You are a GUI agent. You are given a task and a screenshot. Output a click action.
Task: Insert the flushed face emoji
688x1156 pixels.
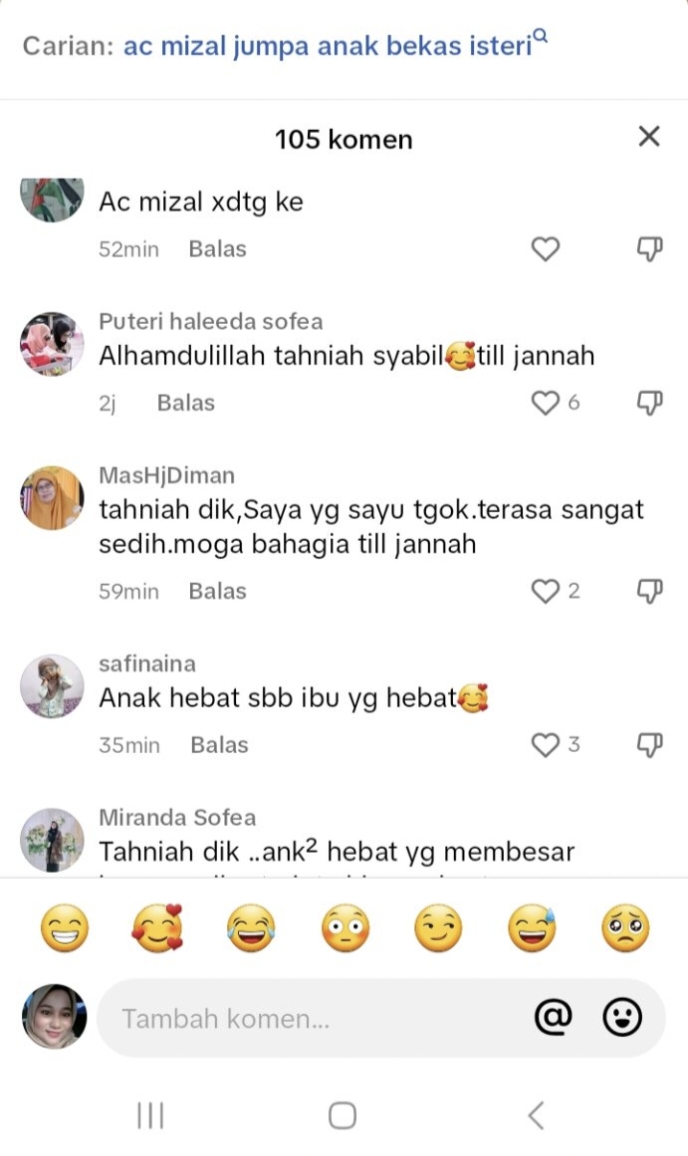345,927
